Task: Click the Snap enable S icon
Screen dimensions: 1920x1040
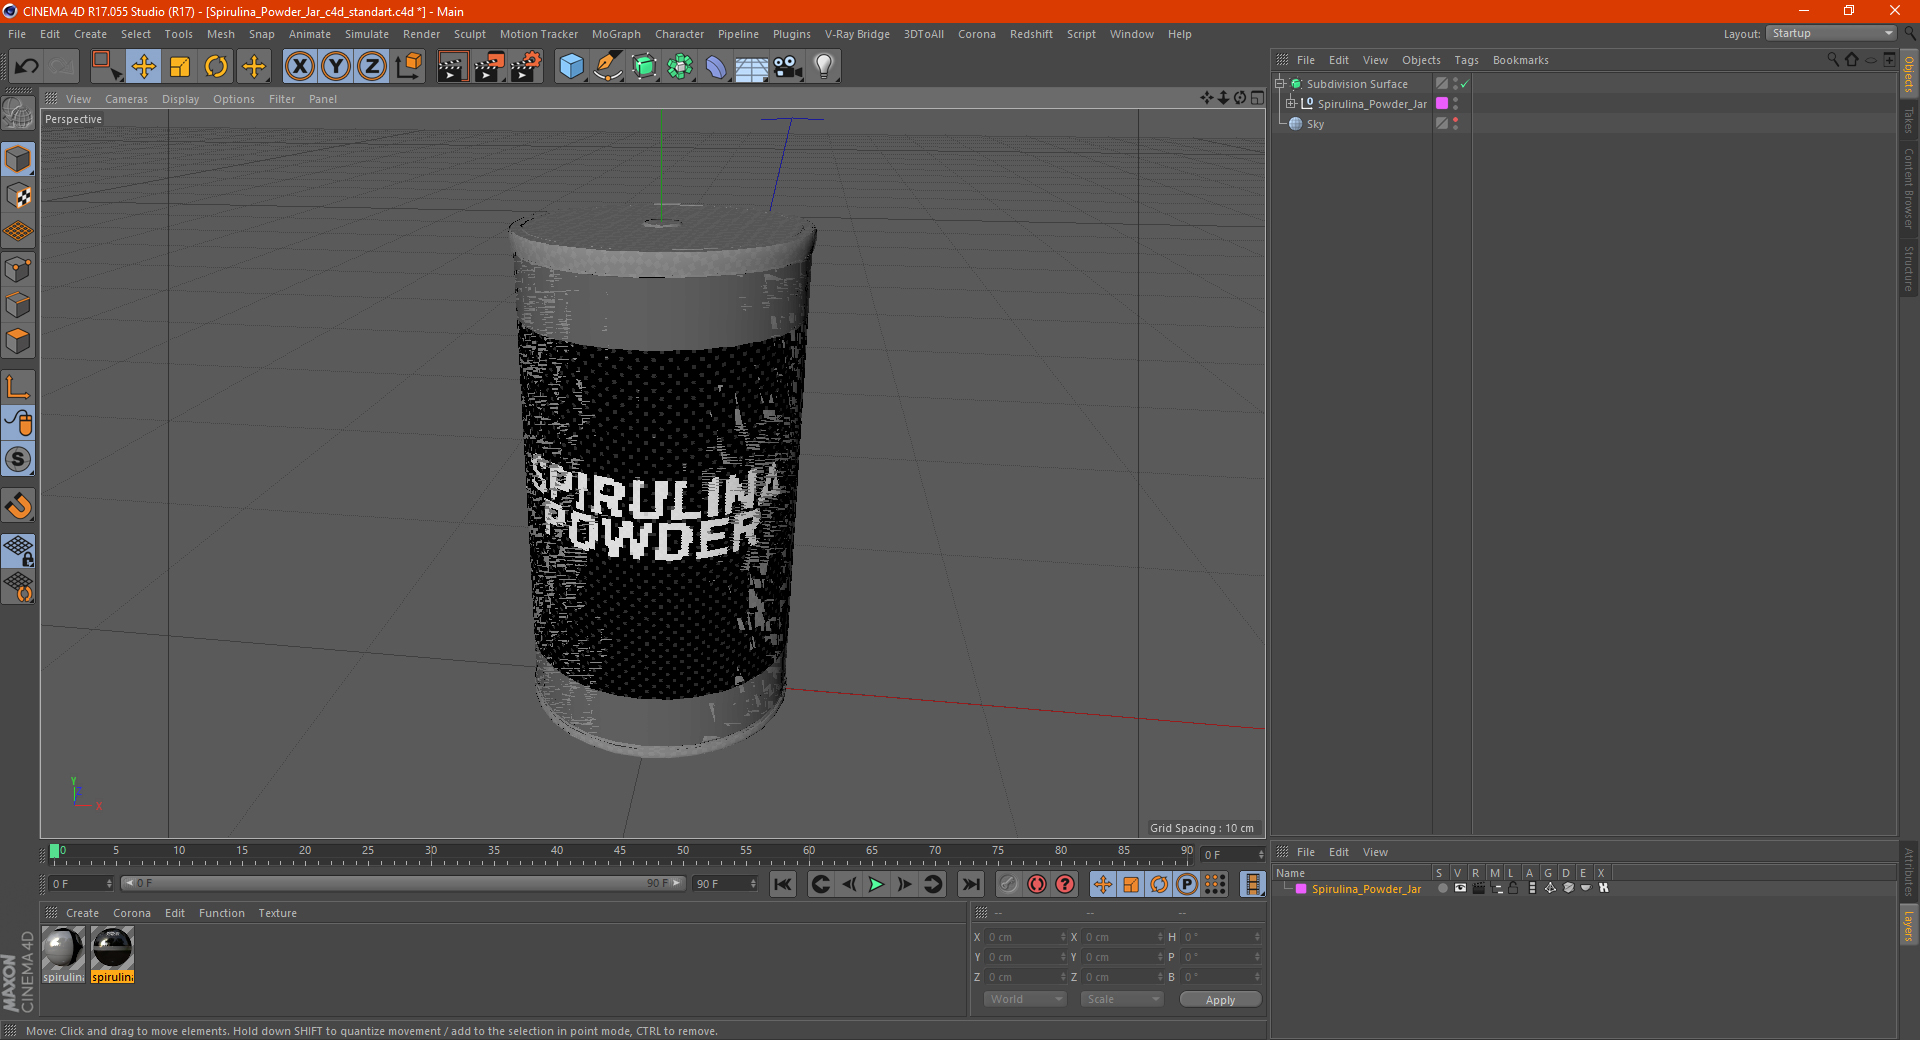Action: [18, 460]
